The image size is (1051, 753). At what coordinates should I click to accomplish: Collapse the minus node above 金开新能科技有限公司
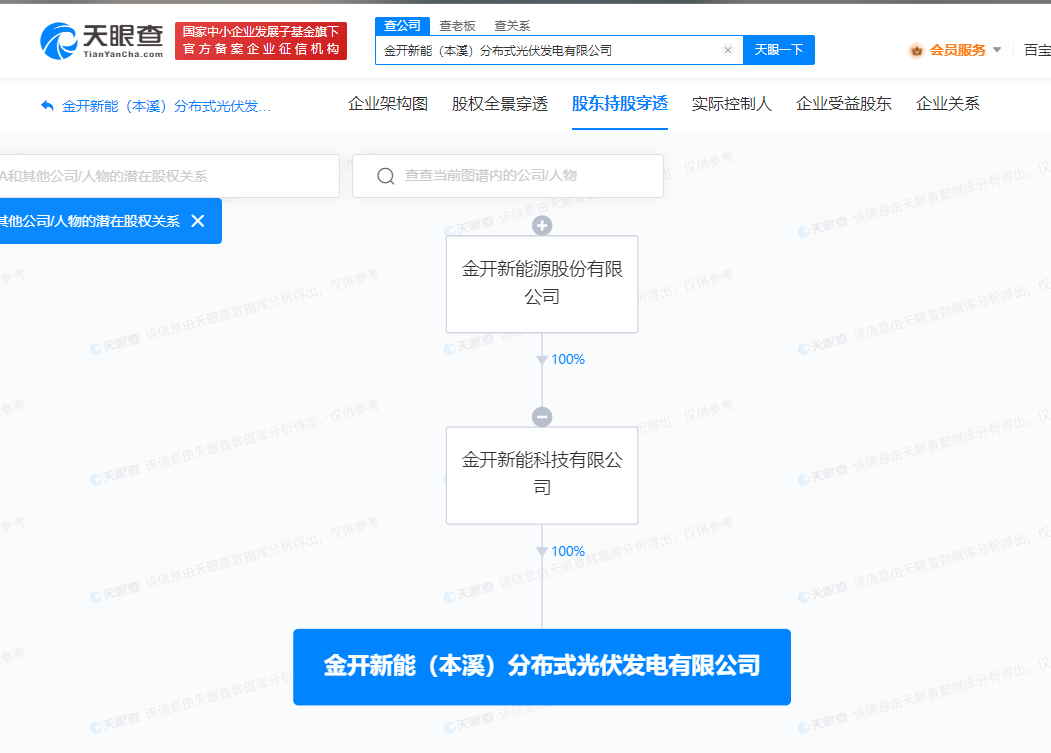(x=541, y=416)
